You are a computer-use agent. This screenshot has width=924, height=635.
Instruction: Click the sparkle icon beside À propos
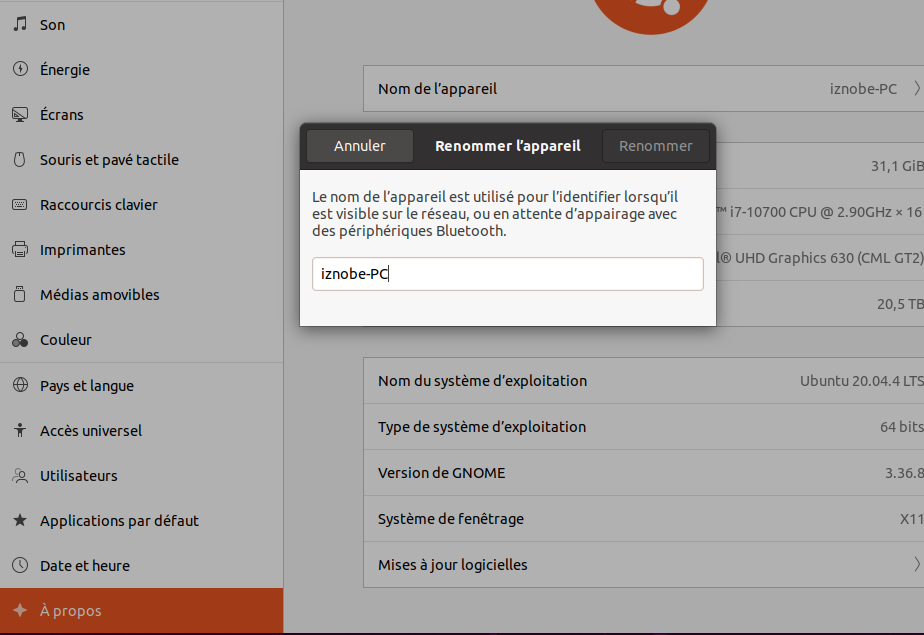pyautogui.click(x=20, y=610)
